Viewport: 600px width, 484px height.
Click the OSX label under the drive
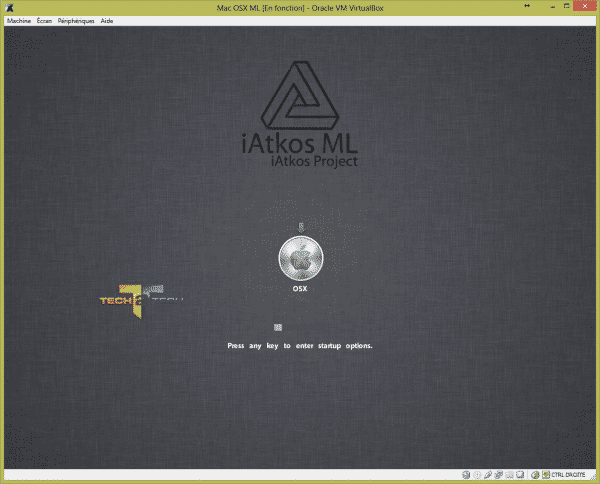(300, 288)
